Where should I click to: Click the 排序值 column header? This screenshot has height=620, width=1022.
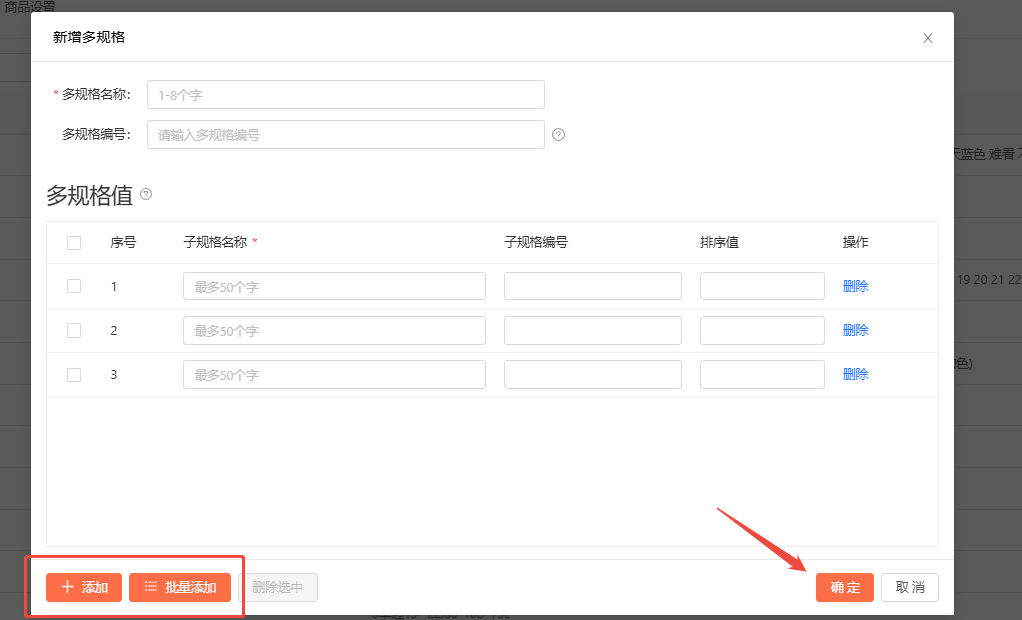pyautogui.click(x=720, y=243)
